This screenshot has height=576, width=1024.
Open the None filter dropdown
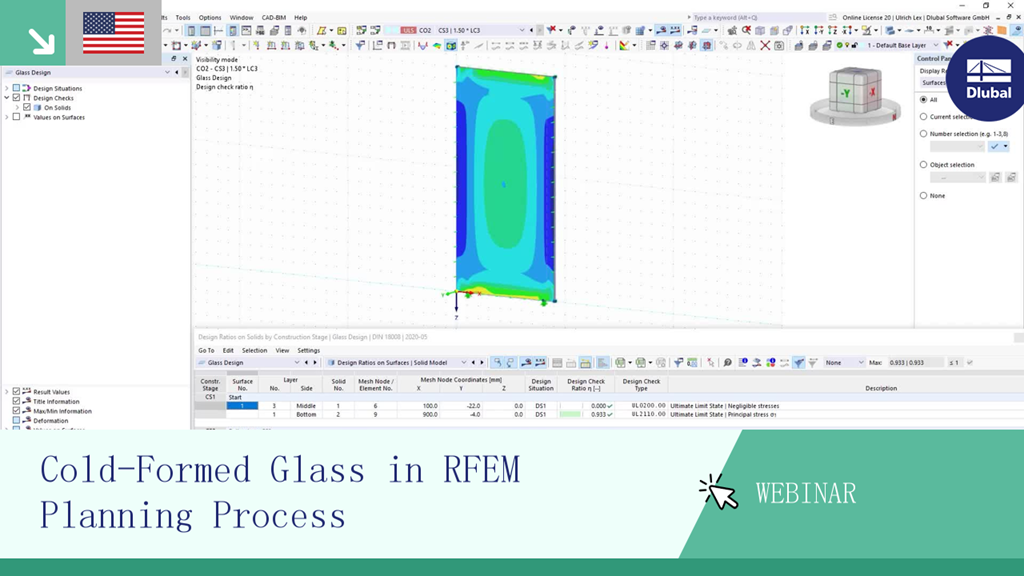[861, 362]
